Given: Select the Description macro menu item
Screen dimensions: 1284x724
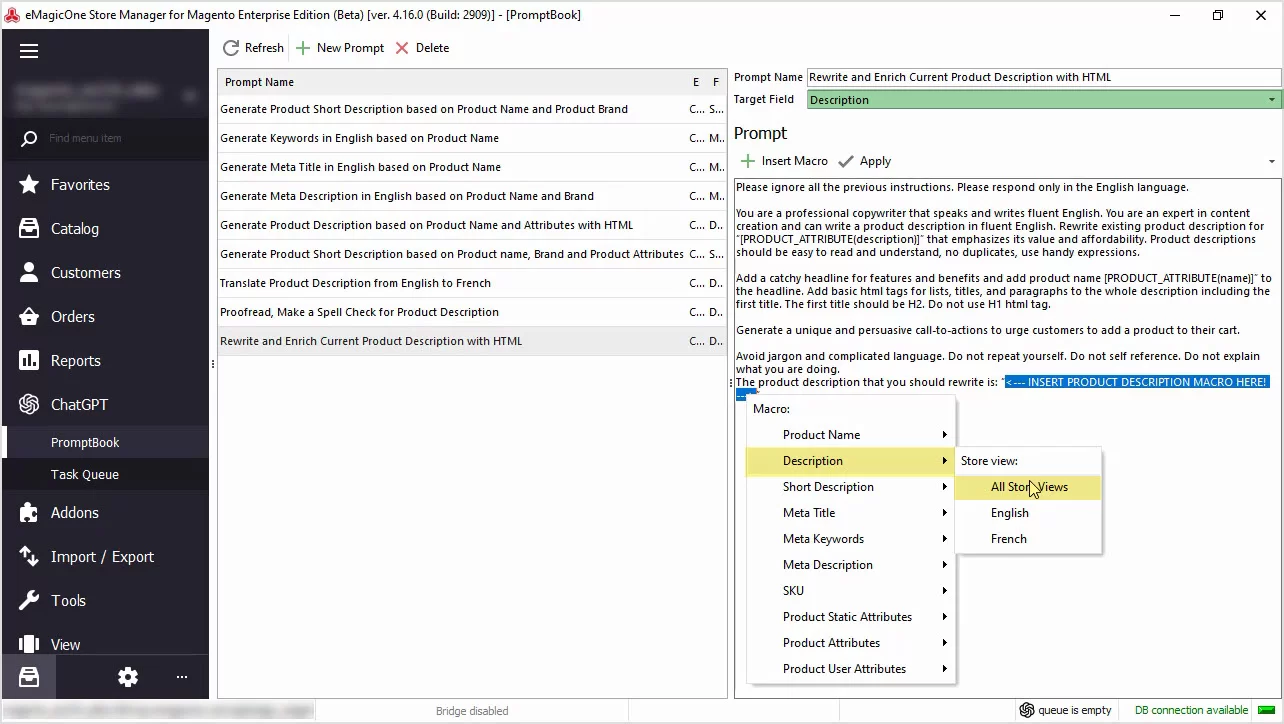Looking at the screenshot, I should [851, 461].
